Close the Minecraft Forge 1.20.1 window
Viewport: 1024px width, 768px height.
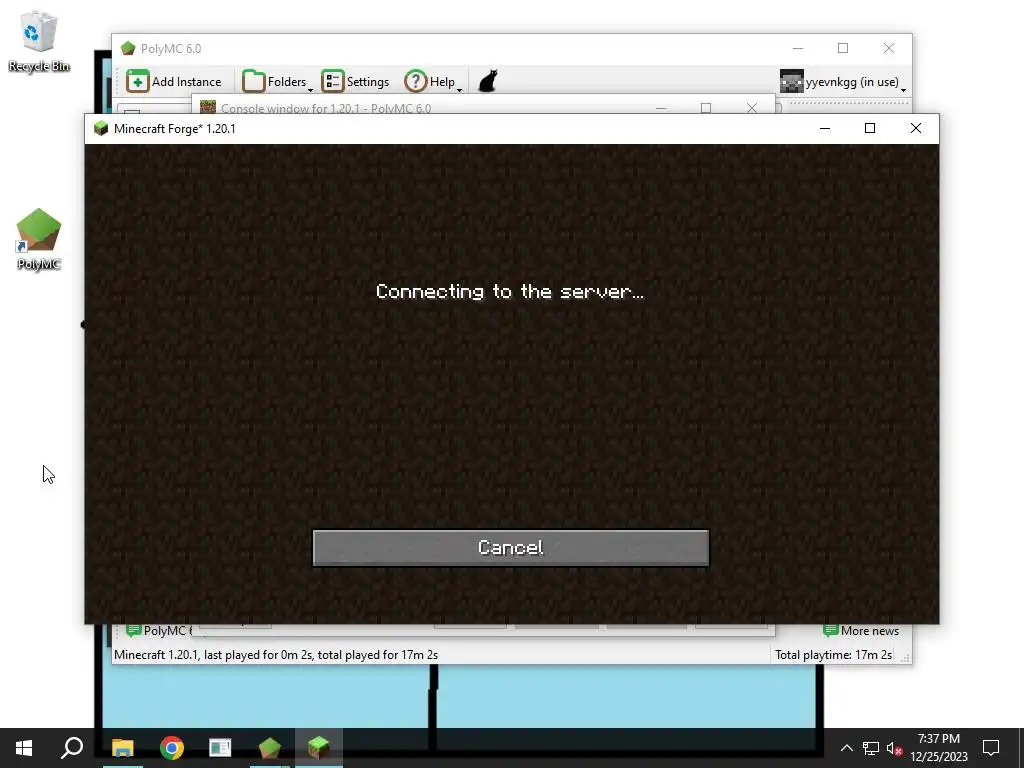(x=916, y=128)
